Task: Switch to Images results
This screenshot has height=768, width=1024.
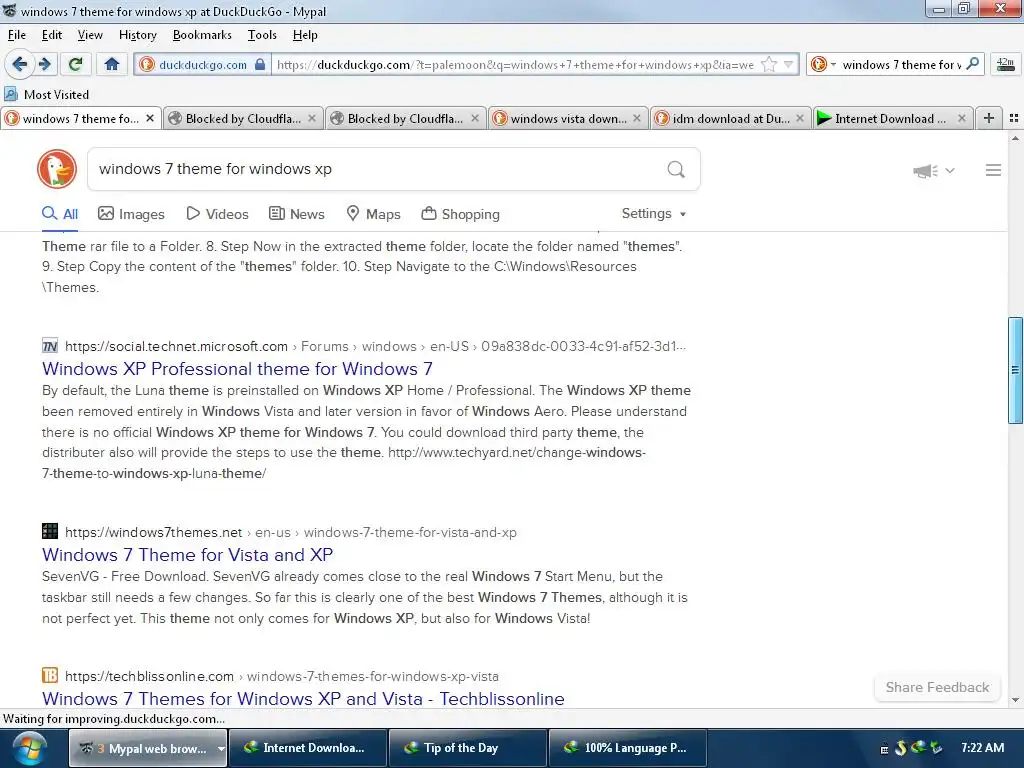Action: pos(131,214)
